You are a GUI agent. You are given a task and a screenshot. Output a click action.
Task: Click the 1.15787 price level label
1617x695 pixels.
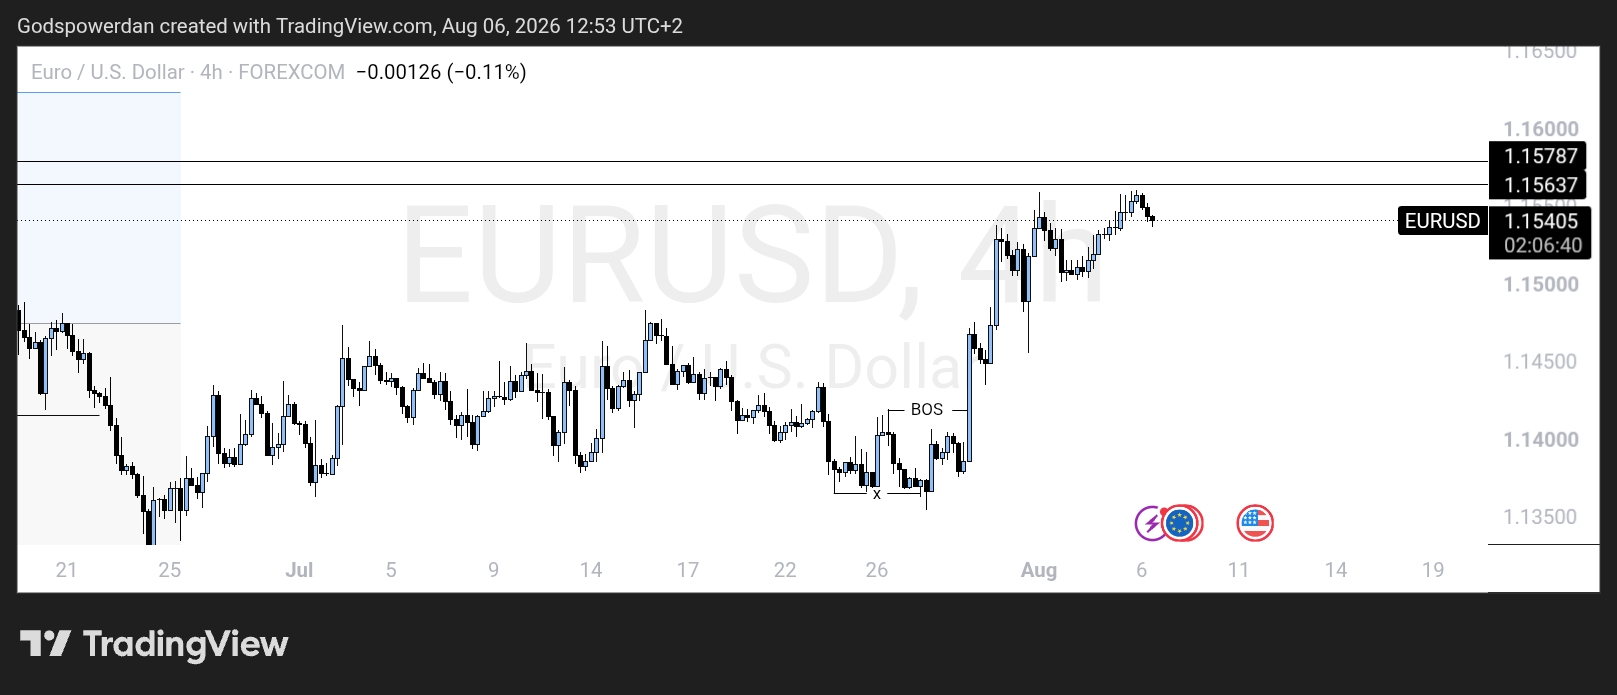pos(1540,156)
